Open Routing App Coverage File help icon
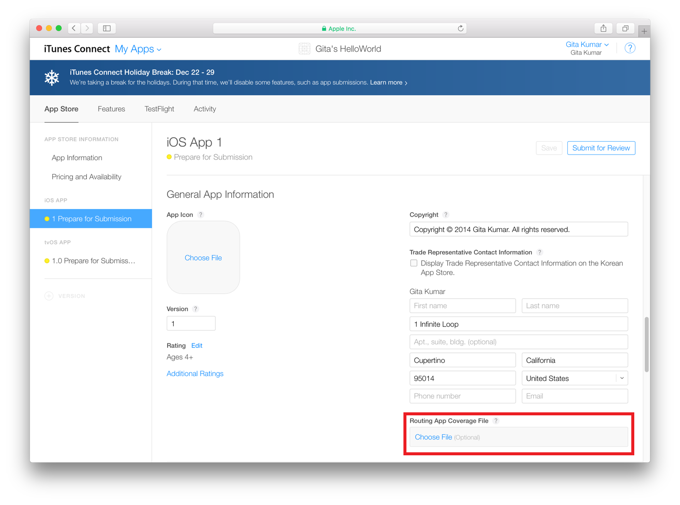The width and height of the screenshot is (680, 505). [x=496, y=420]
